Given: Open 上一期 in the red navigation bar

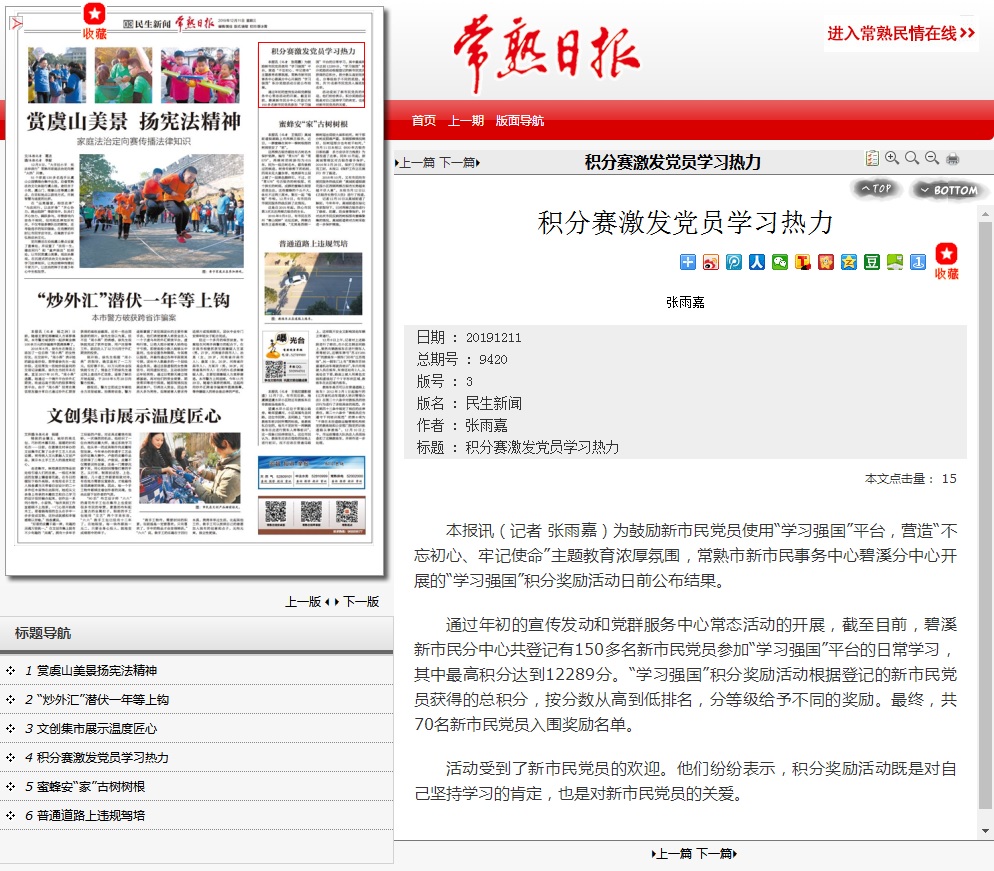Looking at the screenshot, I should click(466, 120).
